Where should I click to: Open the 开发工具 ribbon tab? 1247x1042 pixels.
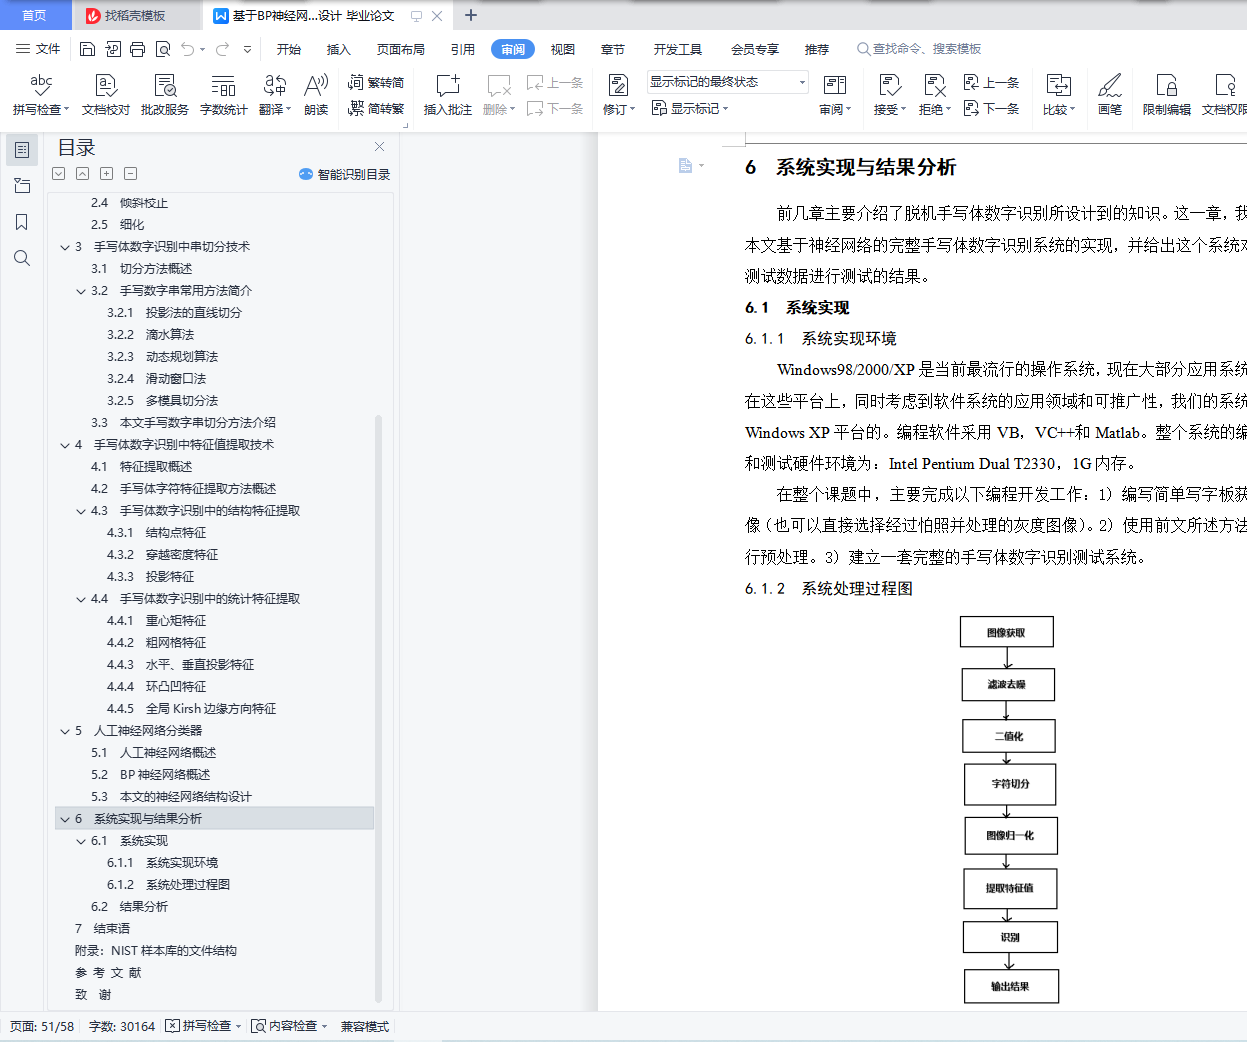tap(678, 49)
